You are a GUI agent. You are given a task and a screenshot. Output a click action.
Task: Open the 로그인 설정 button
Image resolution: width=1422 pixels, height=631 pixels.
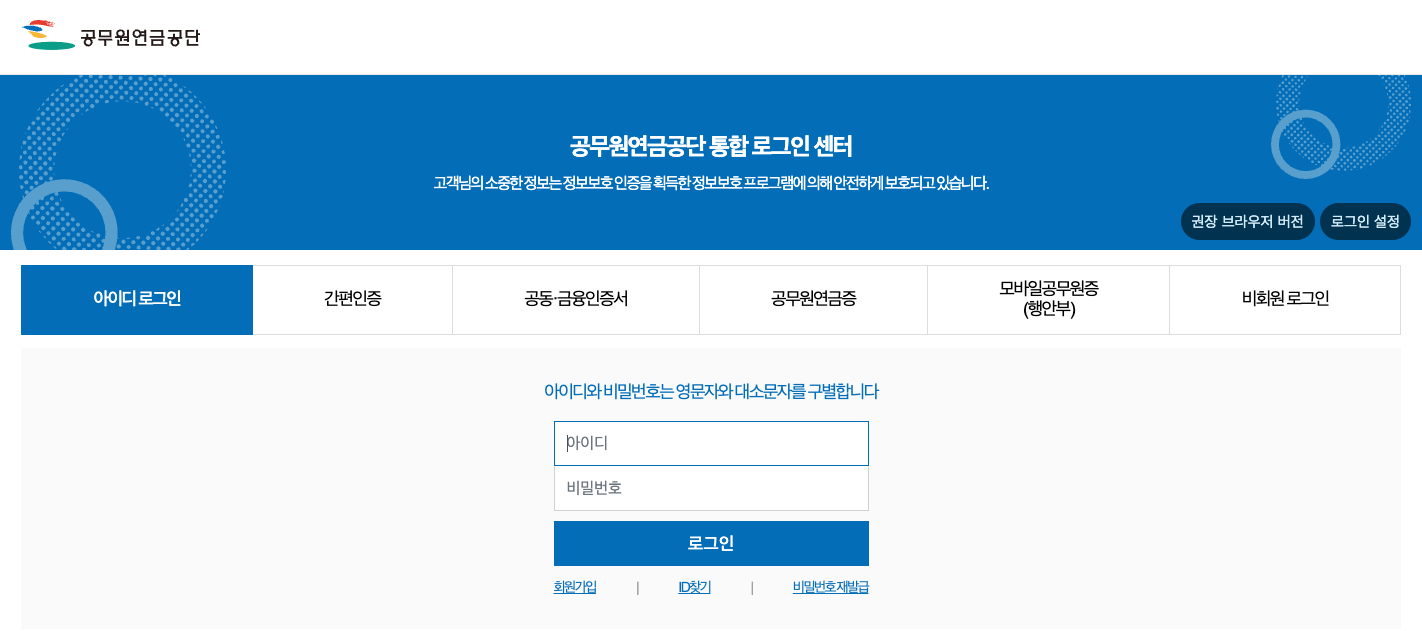click(x=1365, y=222)
